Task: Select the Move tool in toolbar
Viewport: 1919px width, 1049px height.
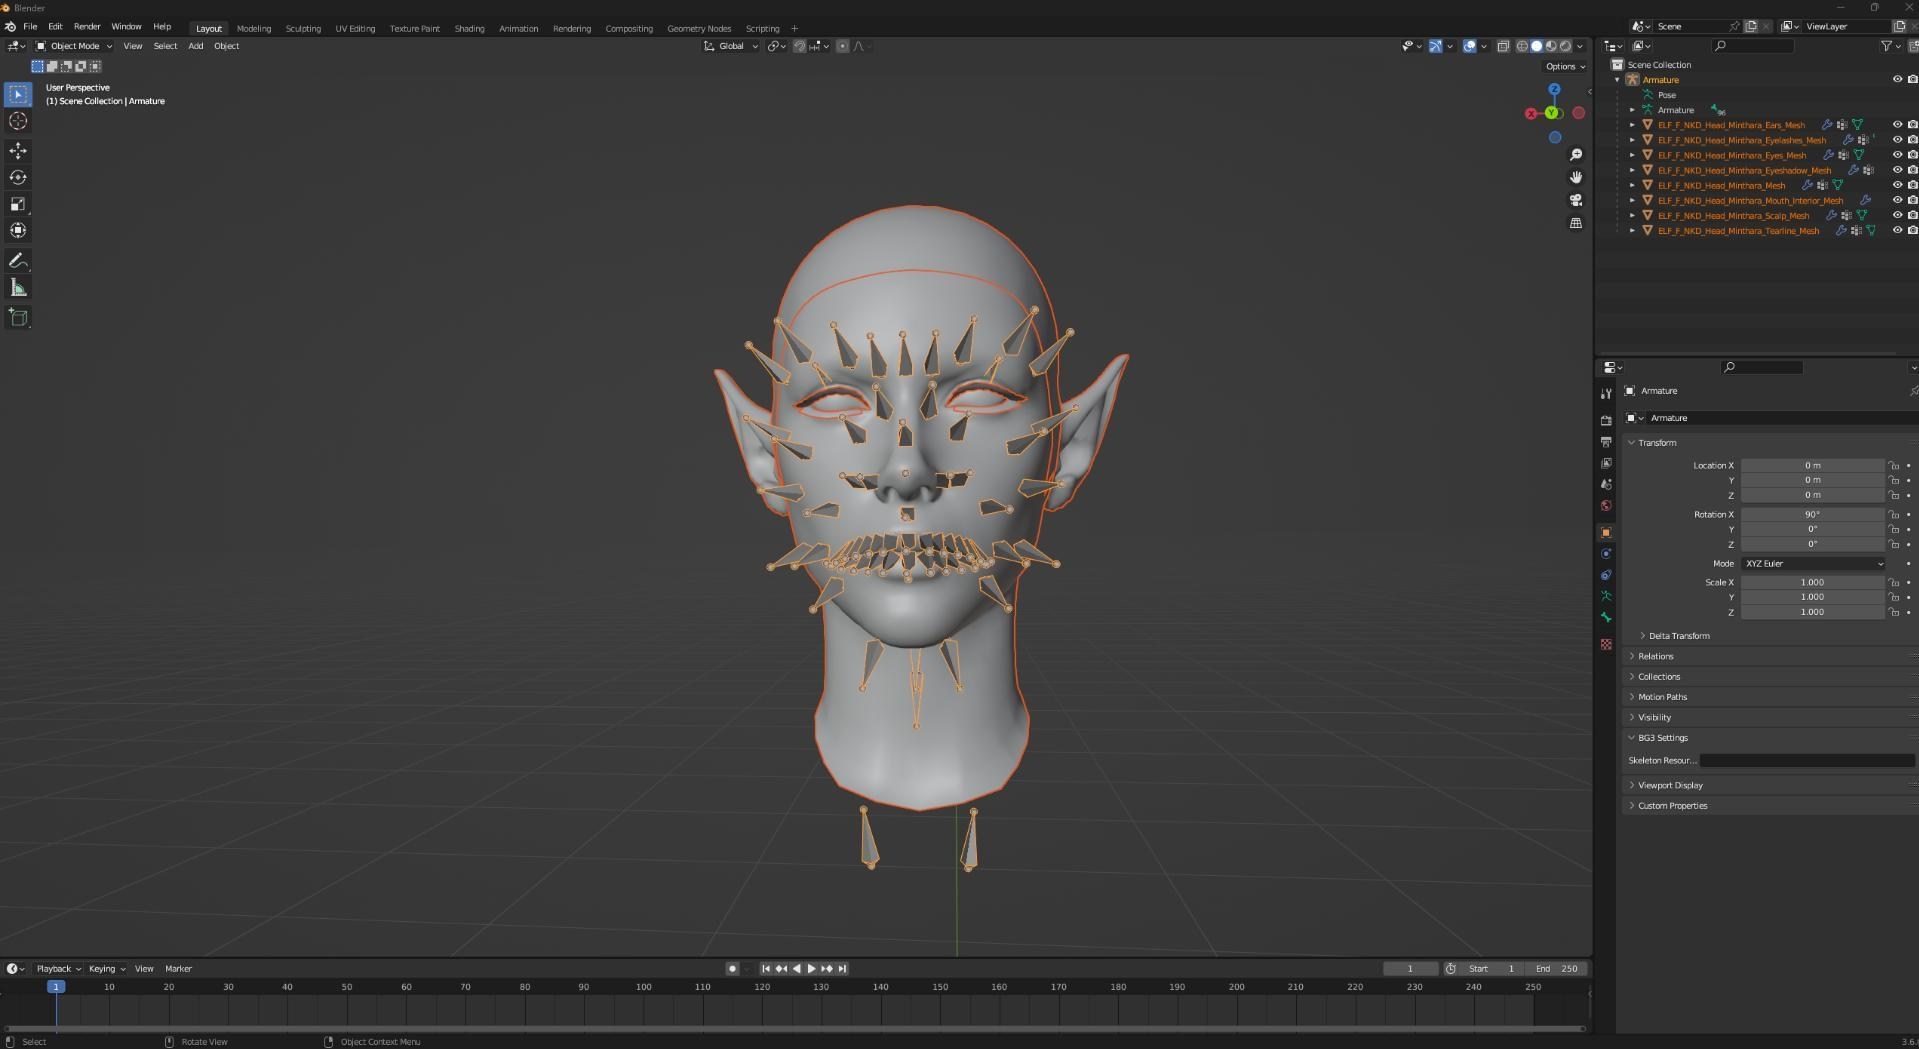Action: point(18,151)
